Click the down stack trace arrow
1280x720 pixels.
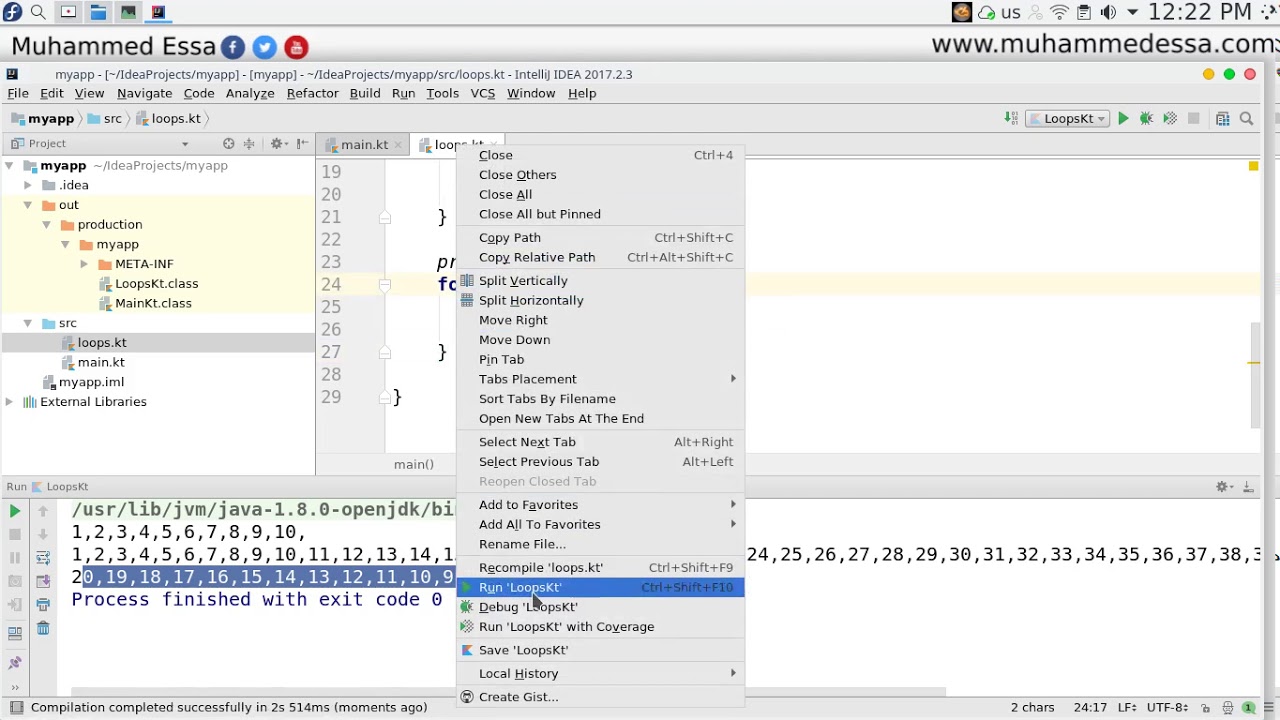43,535
